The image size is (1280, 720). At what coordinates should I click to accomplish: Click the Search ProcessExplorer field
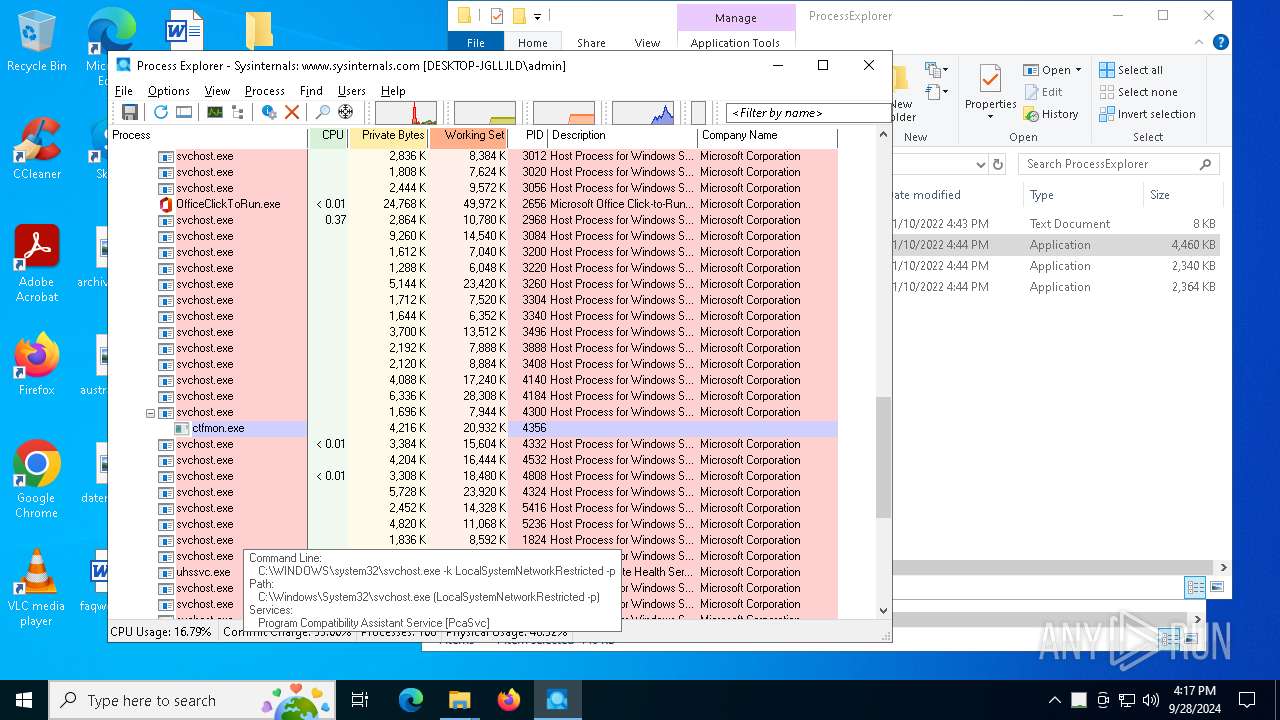(1119, 164)
